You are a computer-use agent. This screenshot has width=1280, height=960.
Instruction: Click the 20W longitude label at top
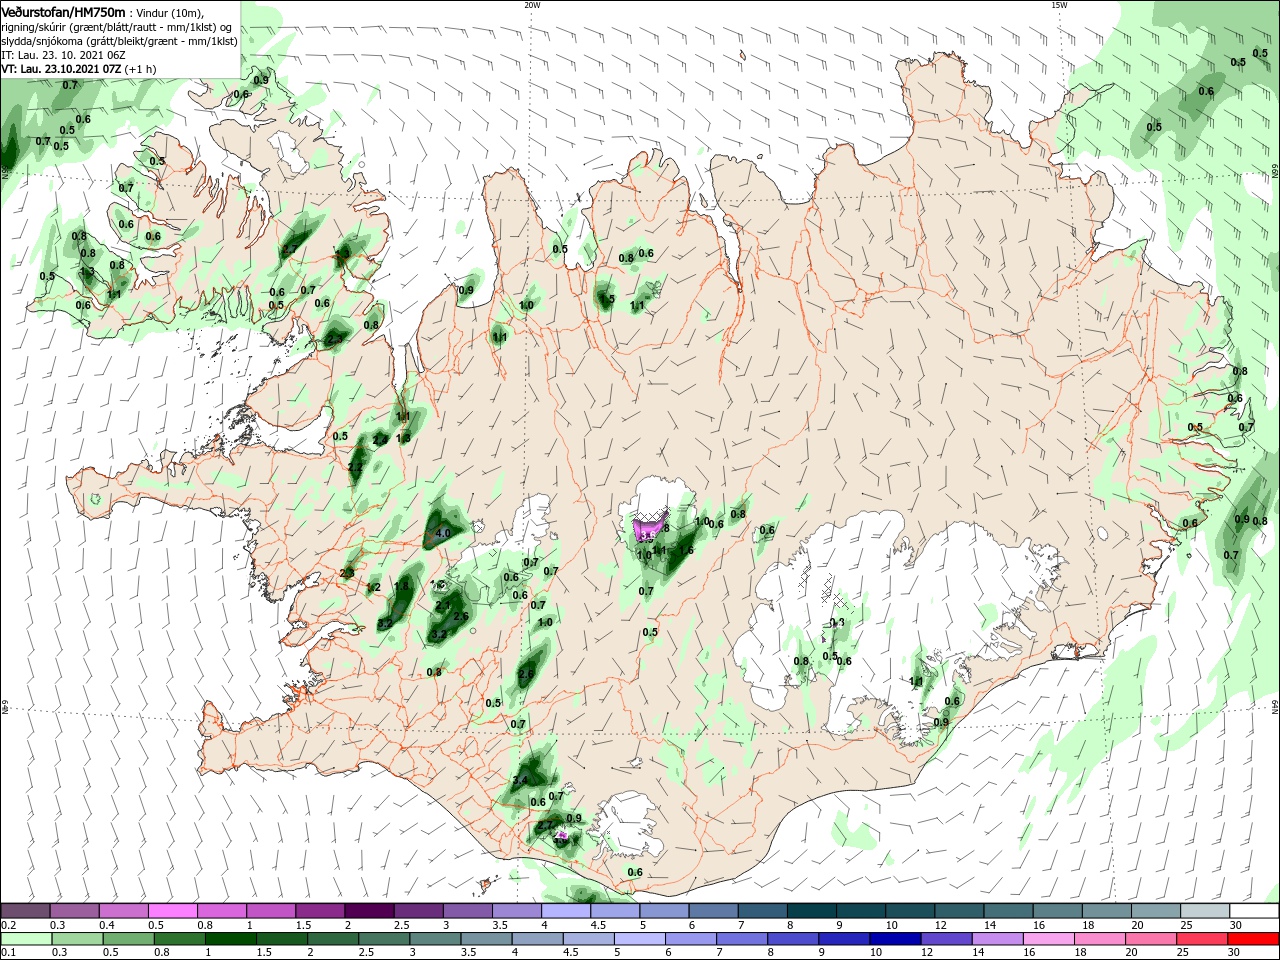tap(532, 5)
